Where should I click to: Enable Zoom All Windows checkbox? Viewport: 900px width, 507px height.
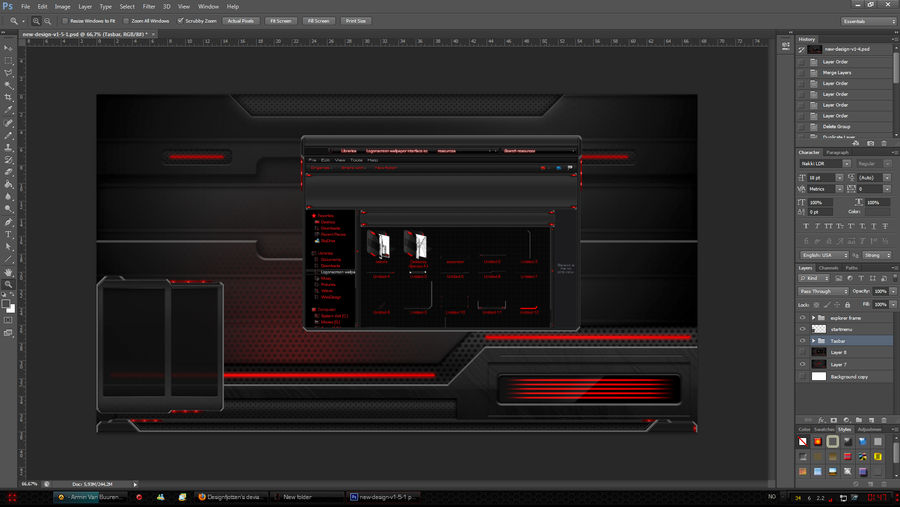(x=126, y=21)
